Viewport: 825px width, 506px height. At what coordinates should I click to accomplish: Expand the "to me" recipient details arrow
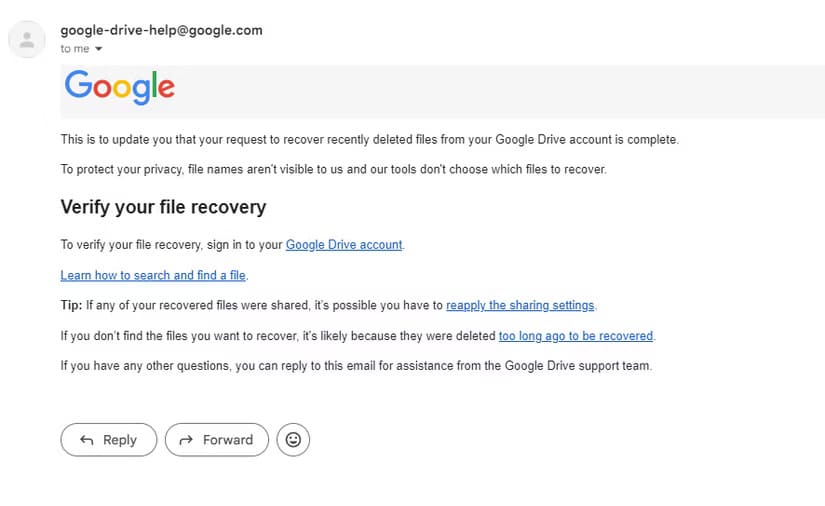pyautogui.click(x=98, y=49)
